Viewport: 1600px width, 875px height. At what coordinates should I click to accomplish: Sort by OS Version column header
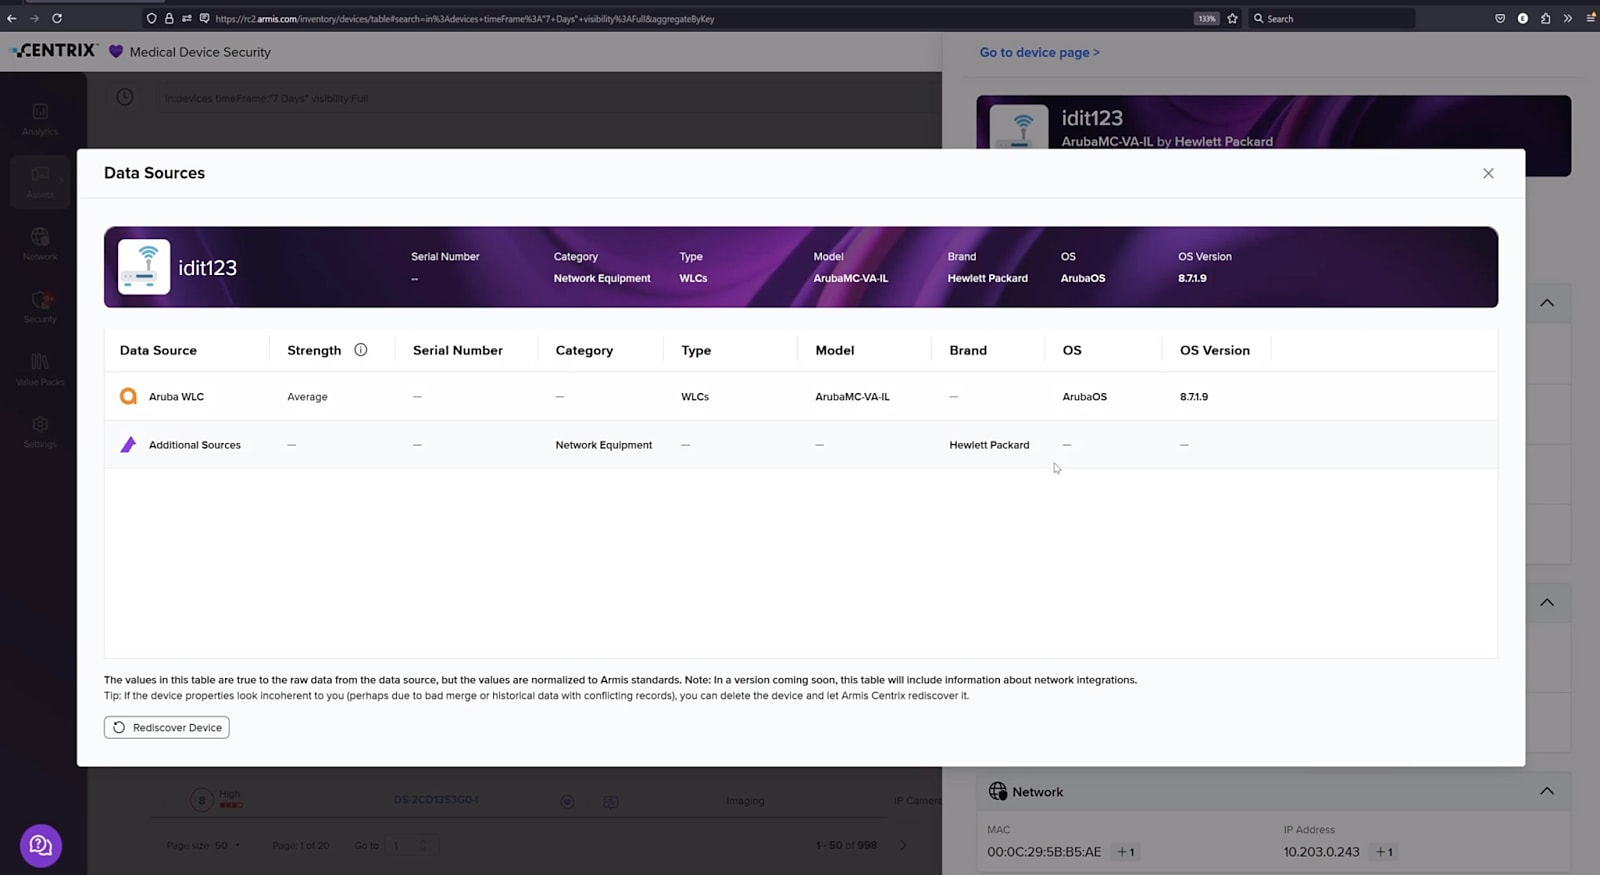point(1215,350)
